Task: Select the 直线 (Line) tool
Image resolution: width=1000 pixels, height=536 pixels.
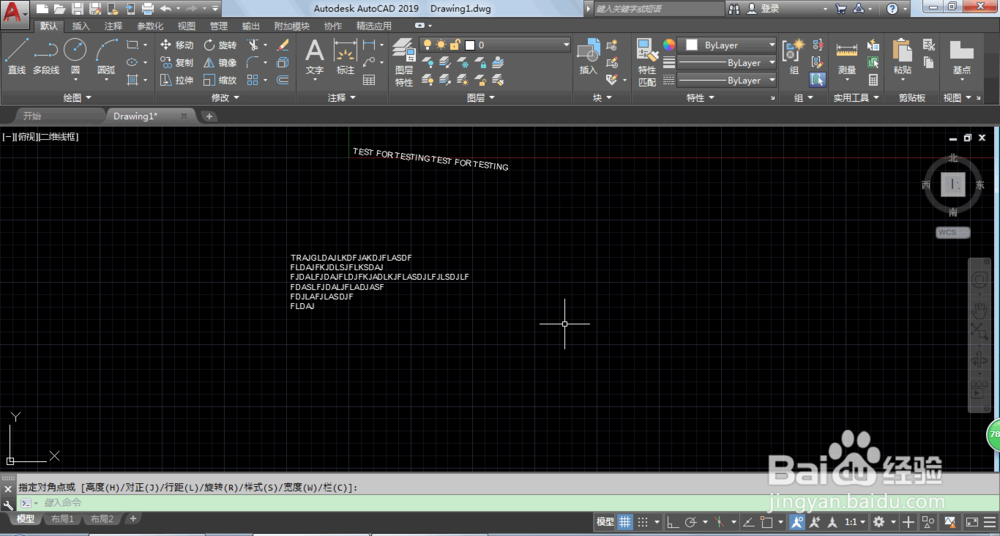Action: (x=17, y=56)
